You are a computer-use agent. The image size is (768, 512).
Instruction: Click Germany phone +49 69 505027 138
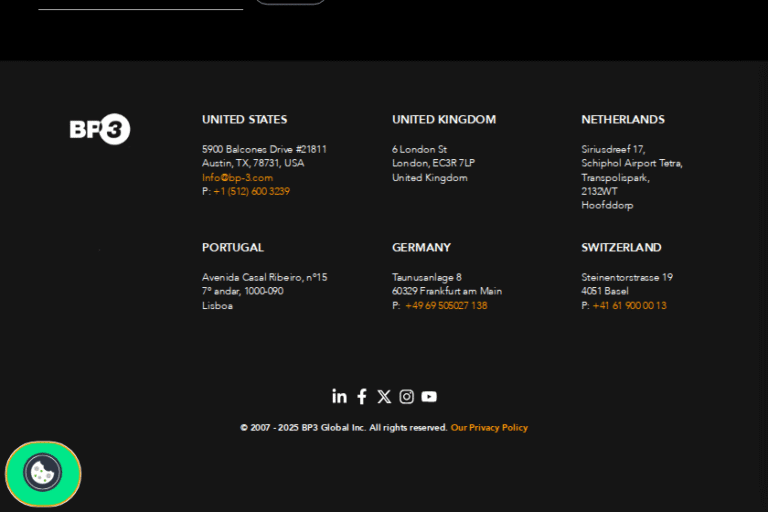tap(446, 305)
